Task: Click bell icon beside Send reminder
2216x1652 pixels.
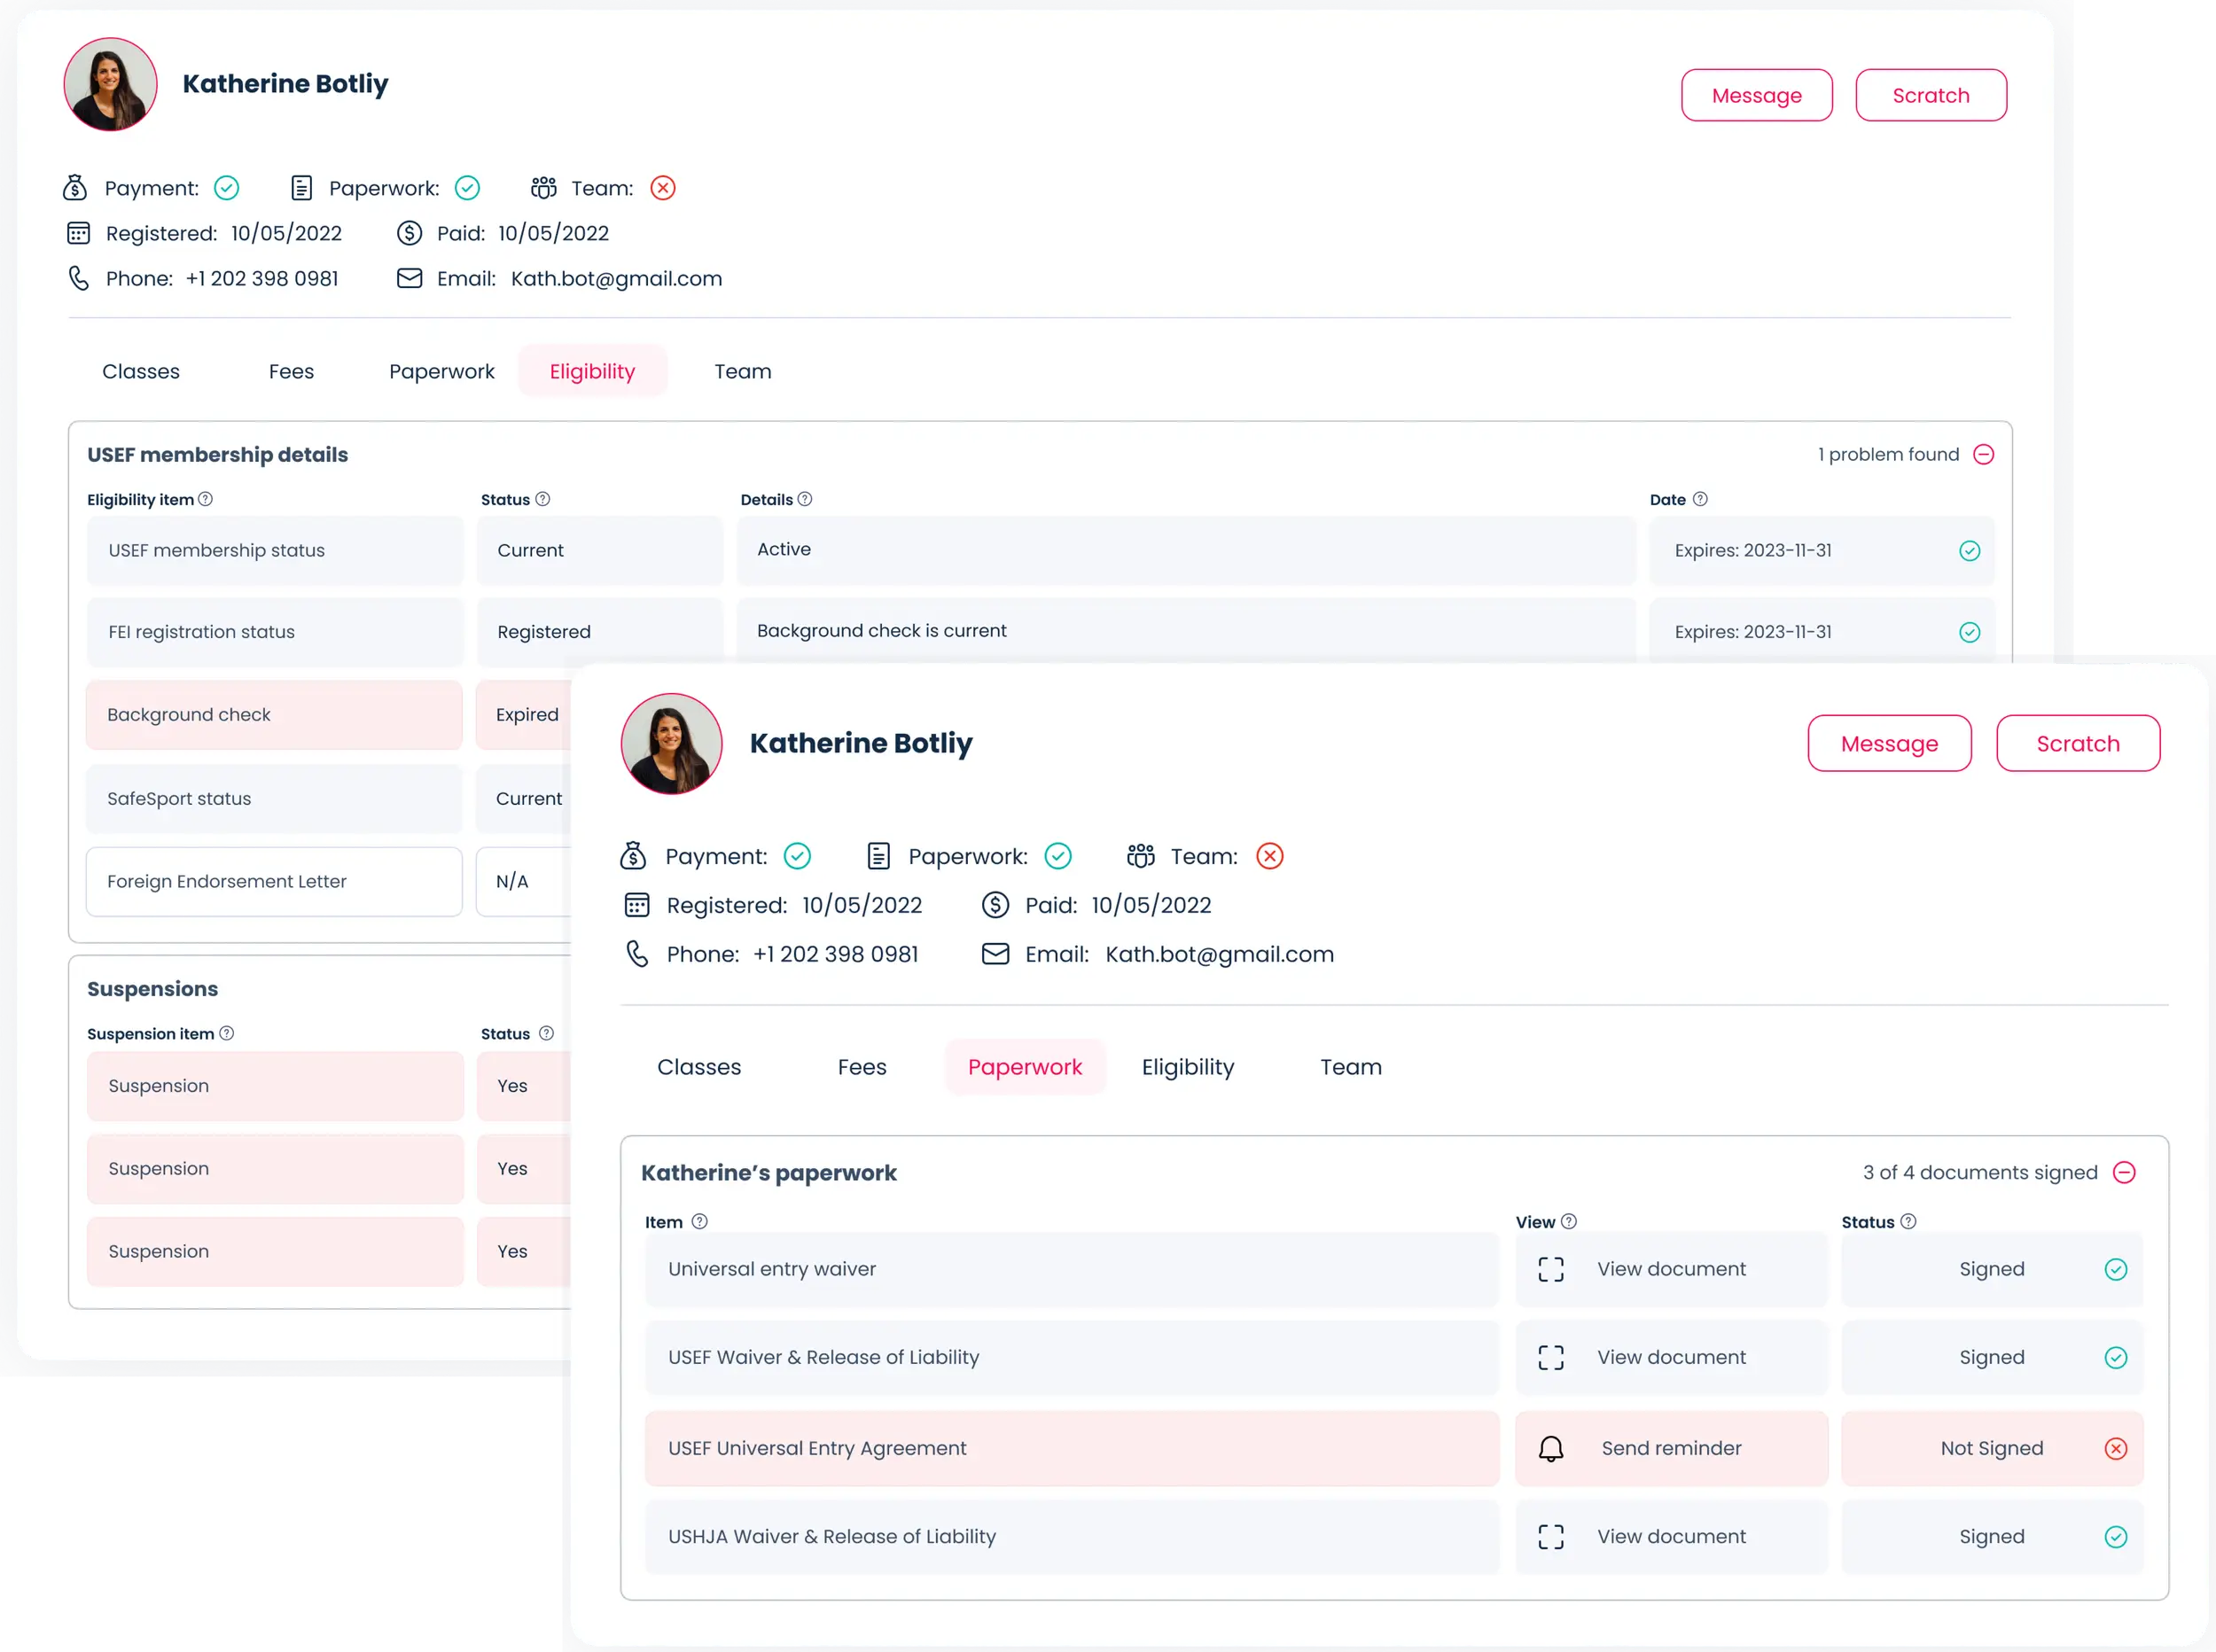Action: [1551, 1448]
